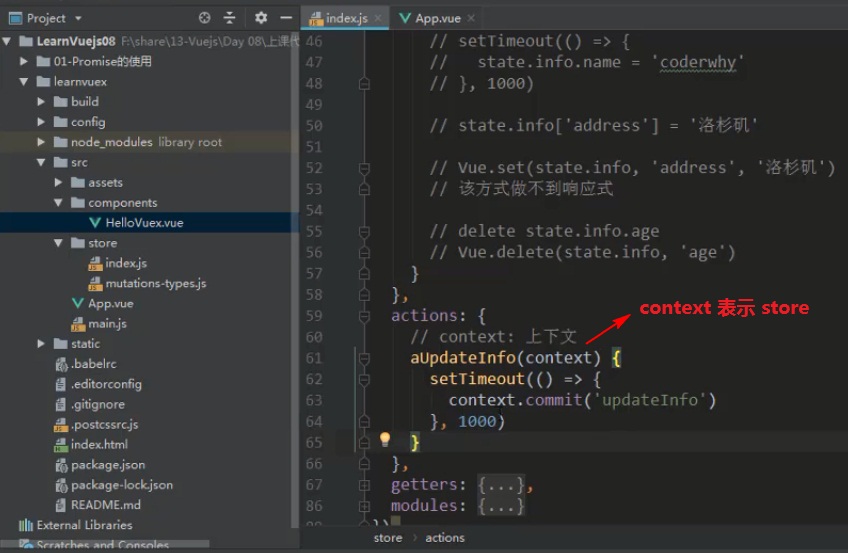
Task: Fold aUpdateInfo method at line 61
Action: [x=365, y=358]
